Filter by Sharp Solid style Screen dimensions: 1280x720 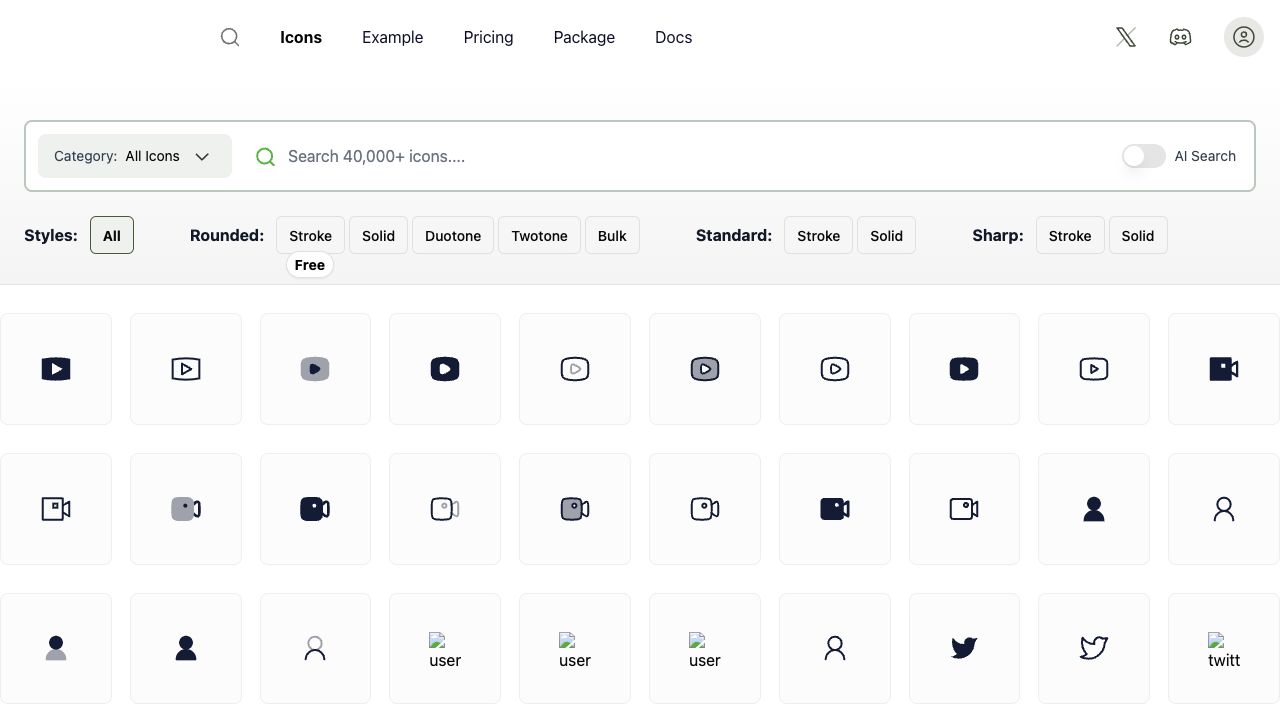click(x=1137, y=236)
